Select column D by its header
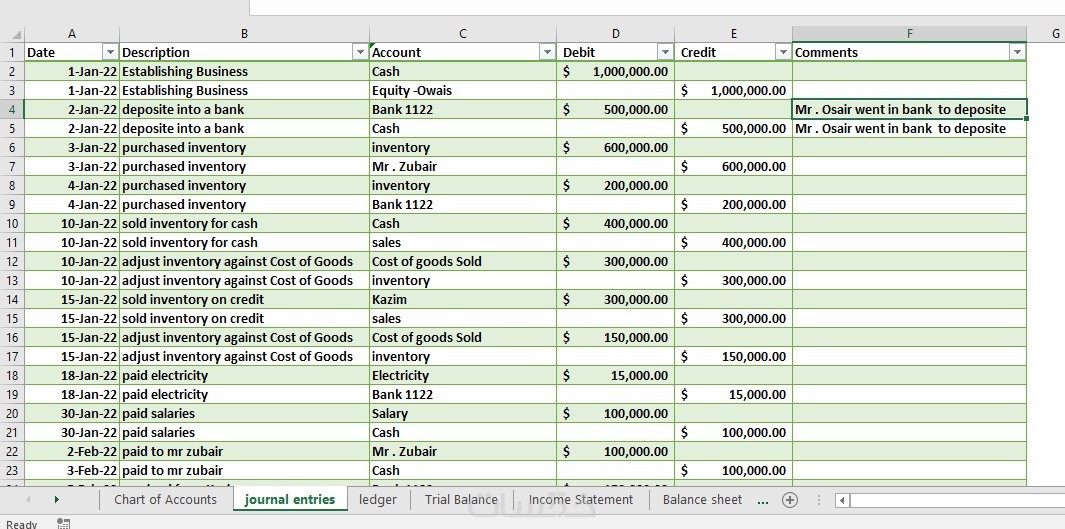The image size is (1065, 529). click(615, 34)
